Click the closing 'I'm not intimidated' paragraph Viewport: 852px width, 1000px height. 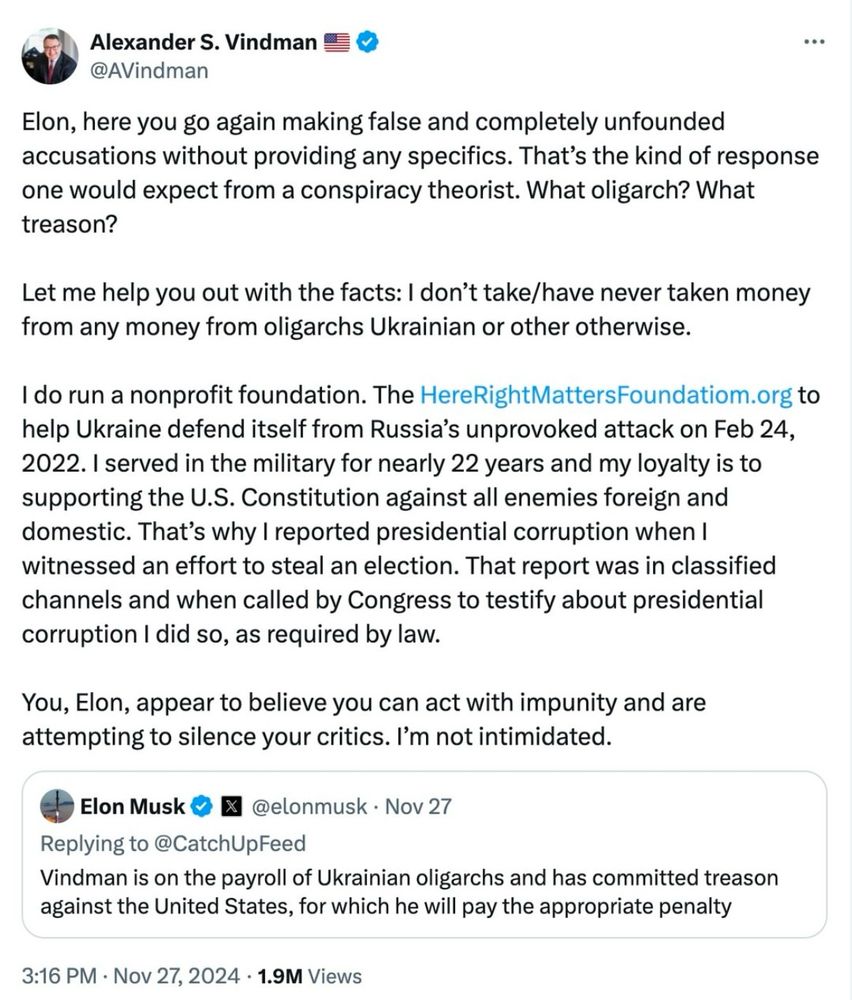point(364,719)
